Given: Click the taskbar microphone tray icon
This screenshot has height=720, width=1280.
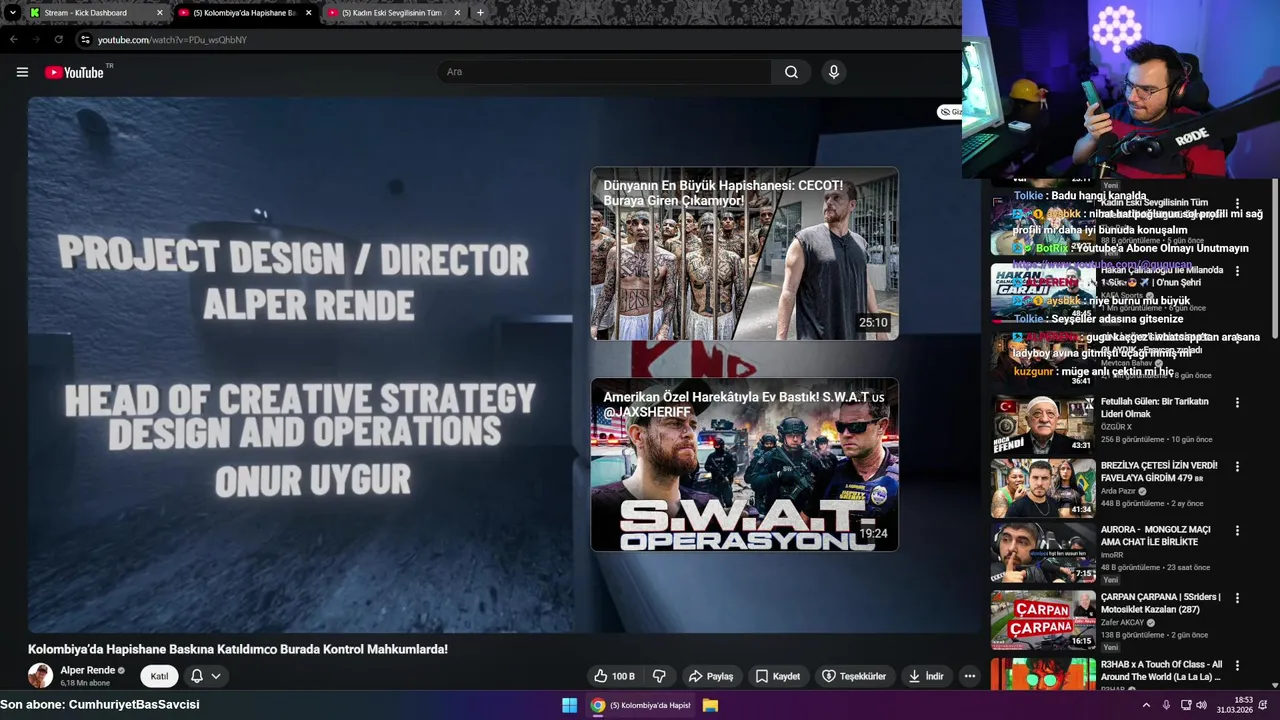Looking at the screenshot, I should (x=1165, y=705).
